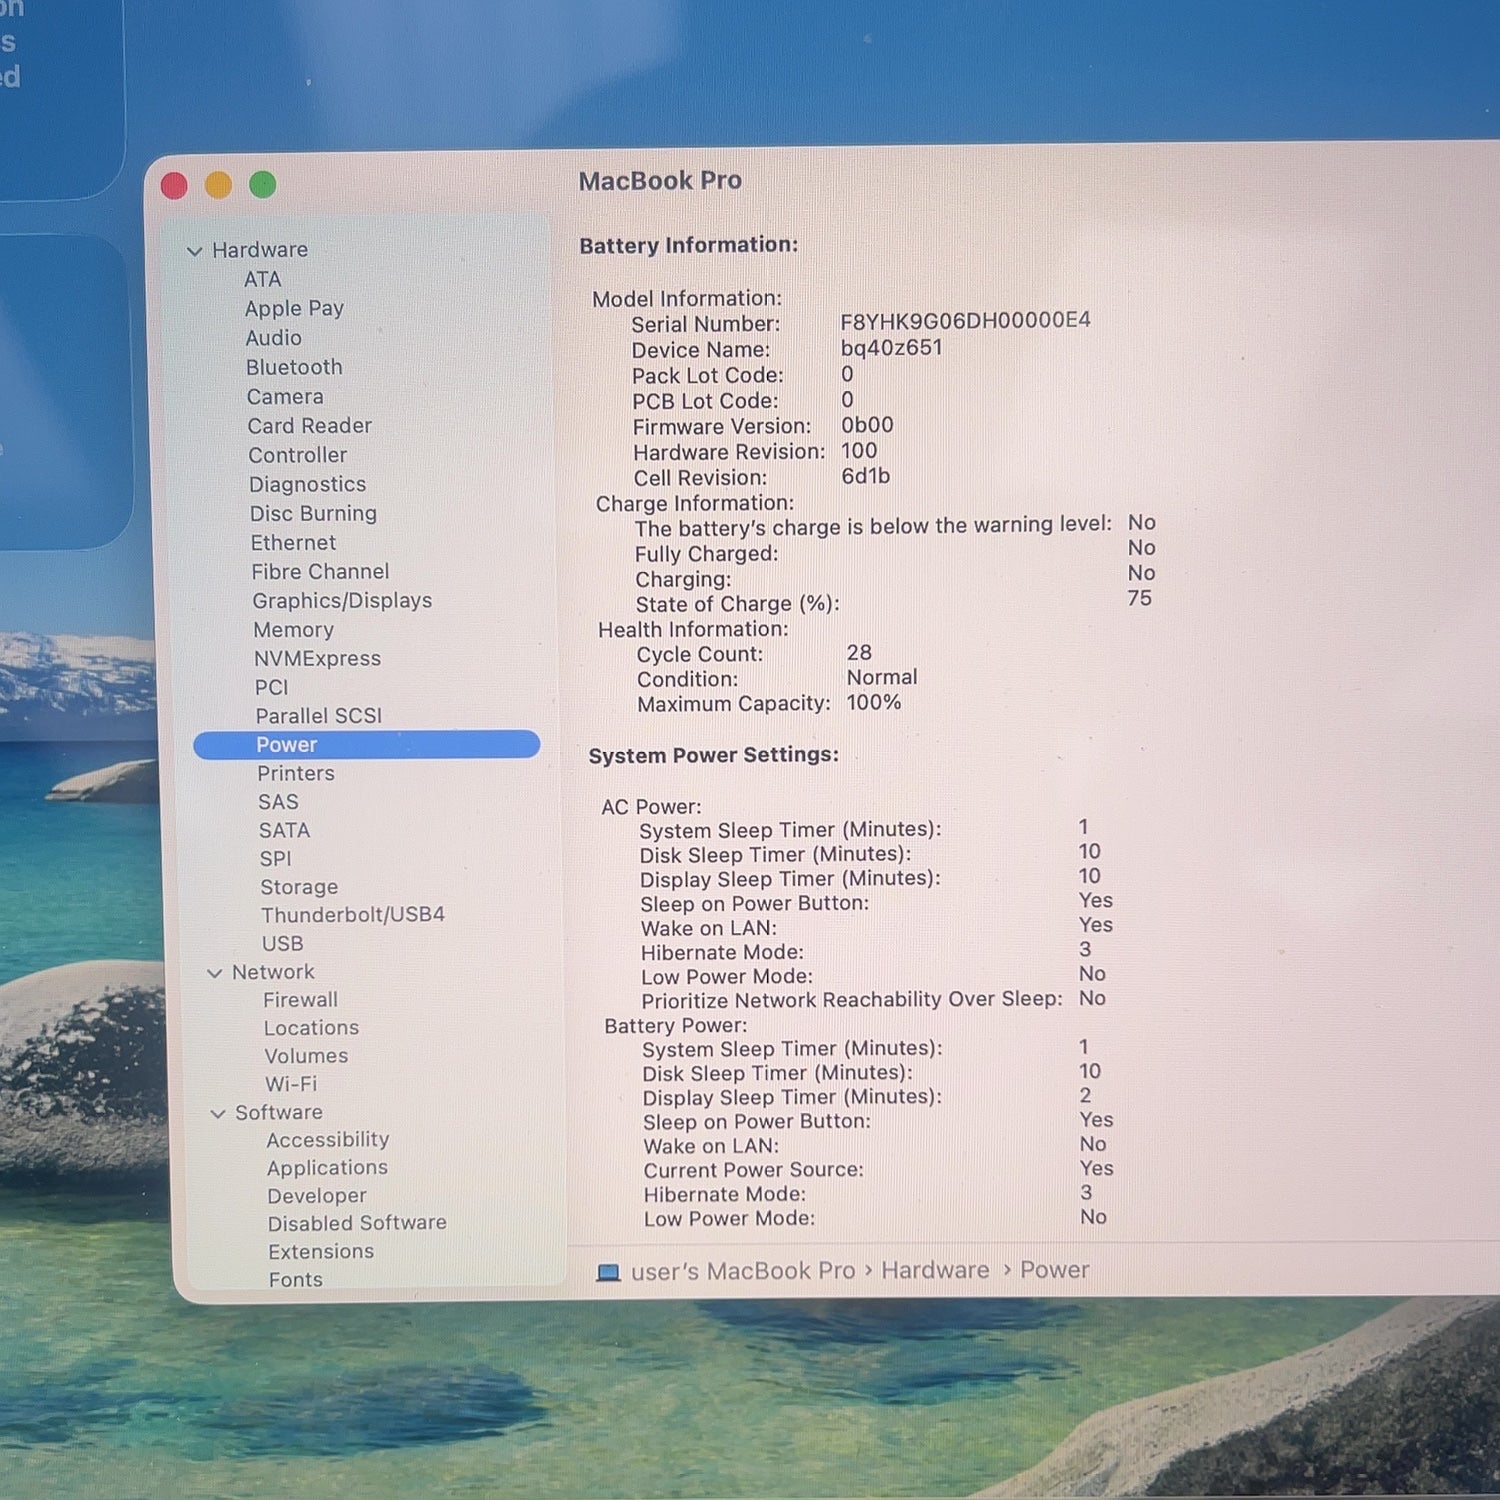Open the Storage hardware section
1500x1500 pixels.
click(x=299, y=887)
